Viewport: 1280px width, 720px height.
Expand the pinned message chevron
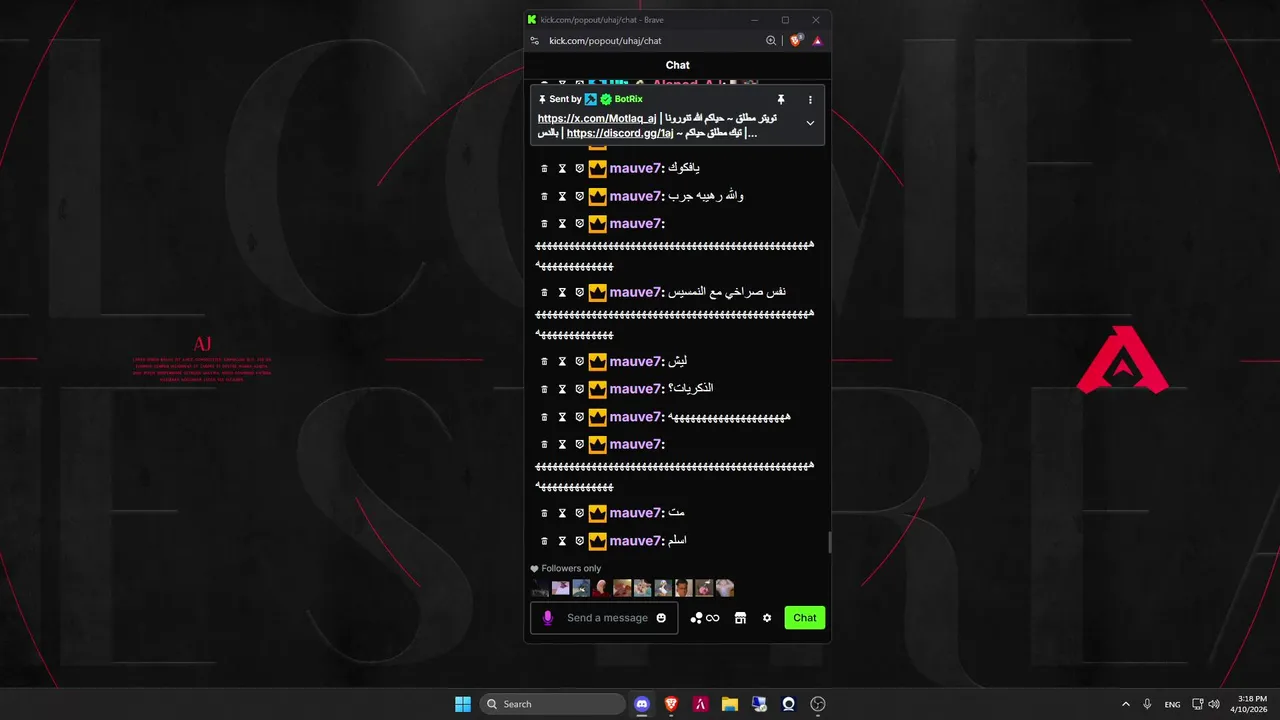(x=810, y=123)
